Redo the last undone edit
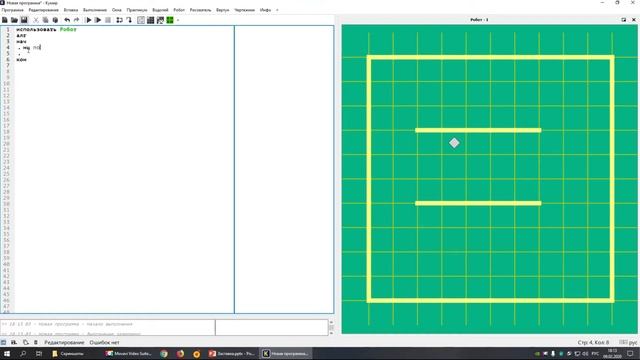This screenshot has width=640, height=360. 76,20
